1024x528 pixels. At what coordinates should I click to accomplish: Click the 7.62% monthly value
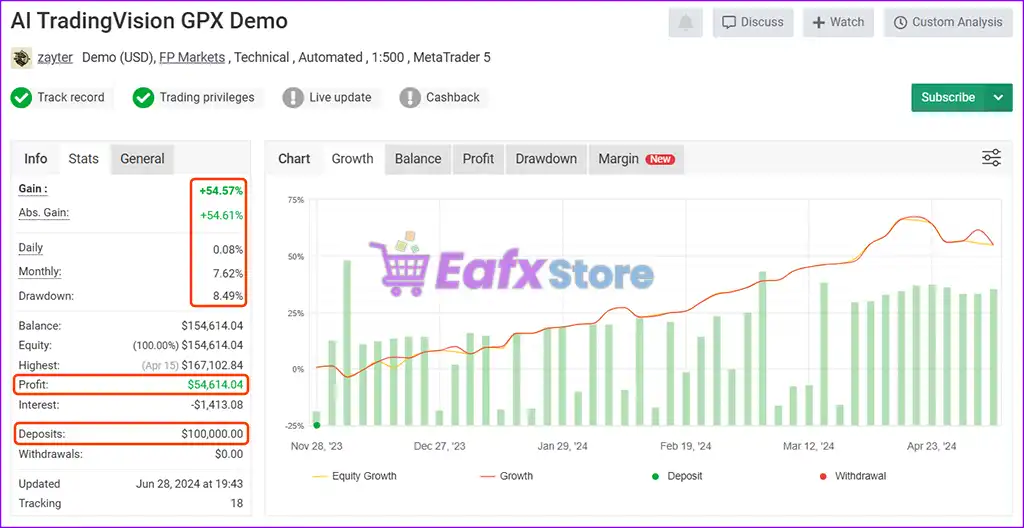pos(228,273)
